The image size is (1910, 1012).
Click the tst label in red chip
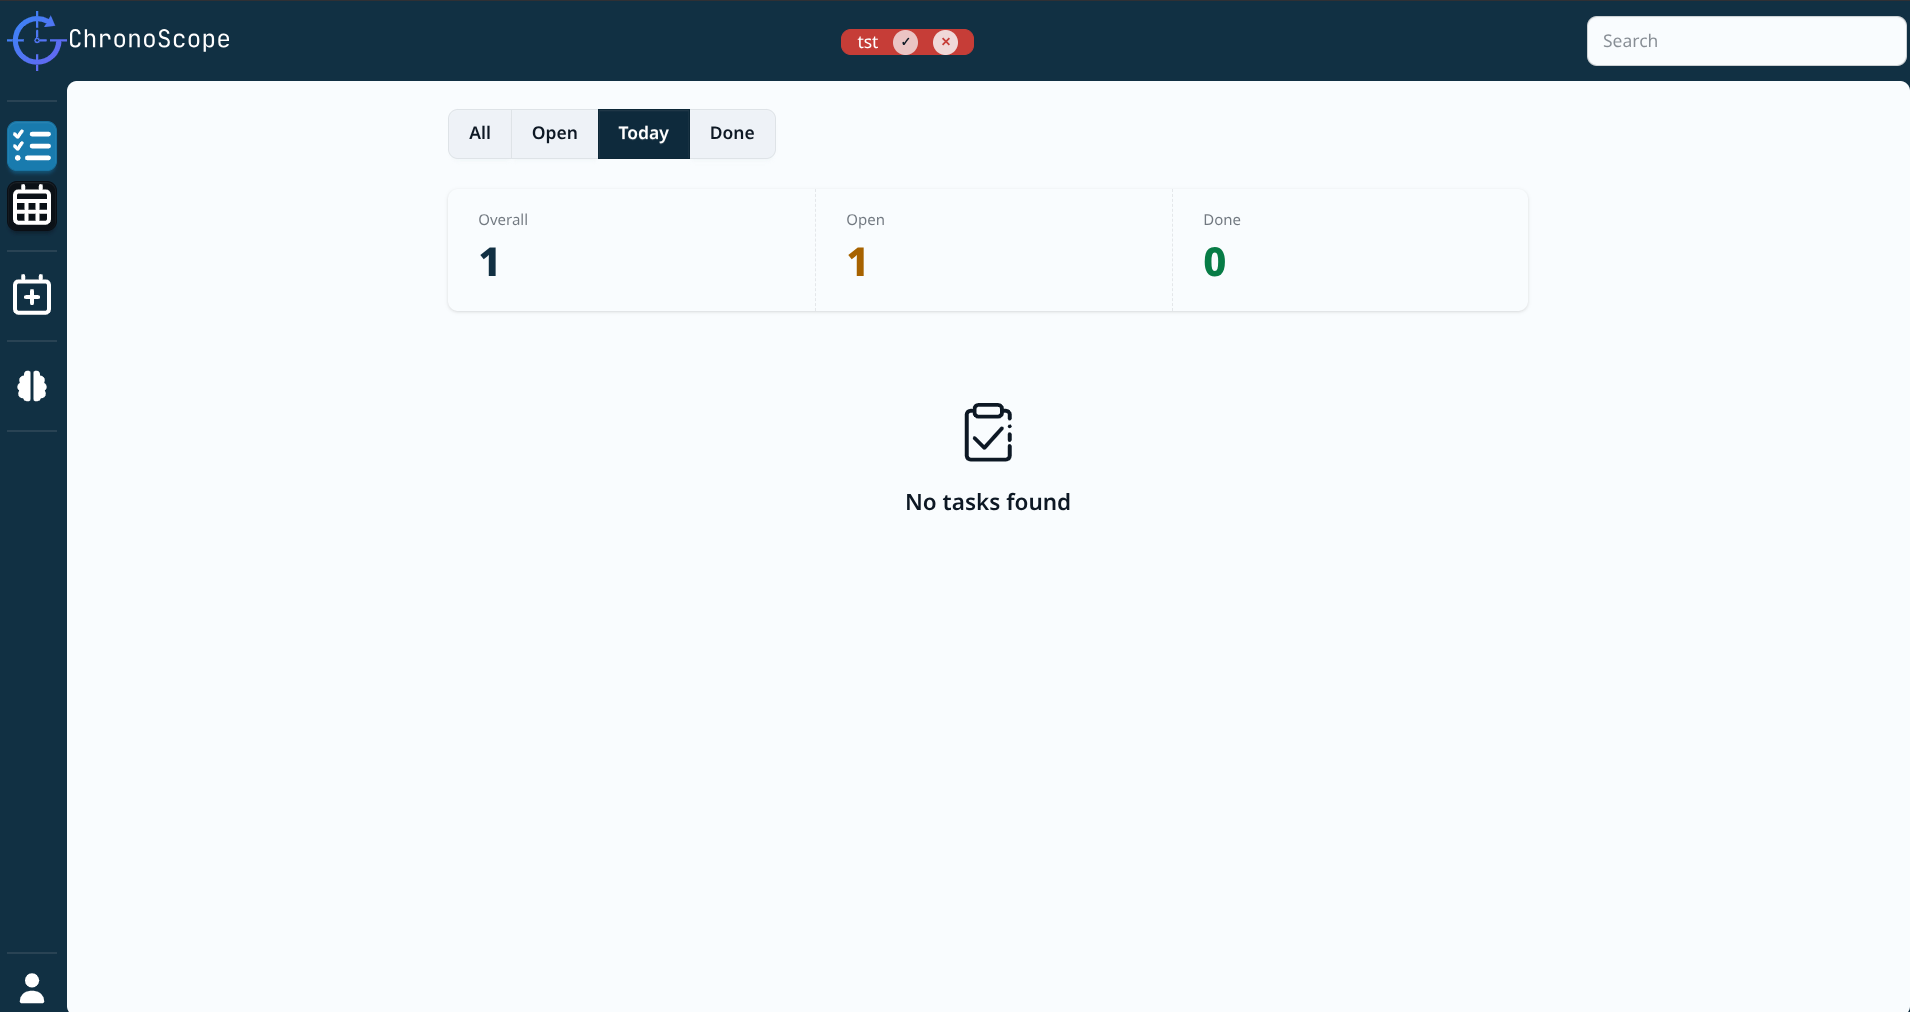867,42
